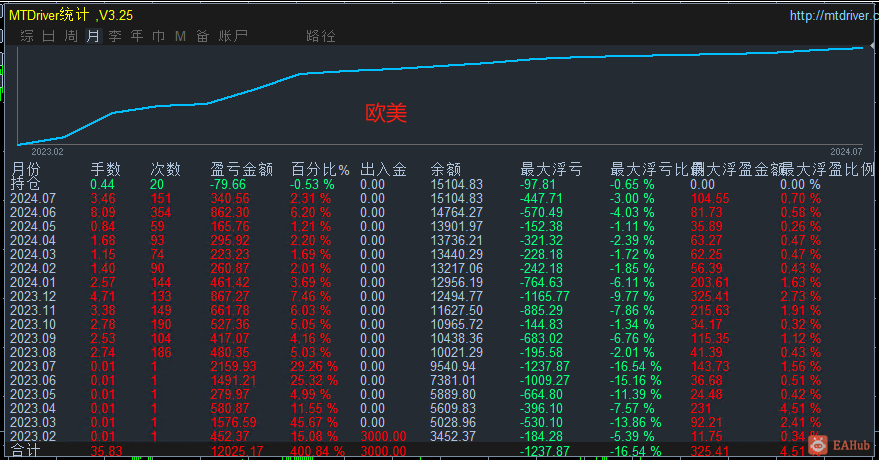The width and height of the screenshot is (879, 460).
Task: Open the 备 notes tab
Action: coord(202,36)
